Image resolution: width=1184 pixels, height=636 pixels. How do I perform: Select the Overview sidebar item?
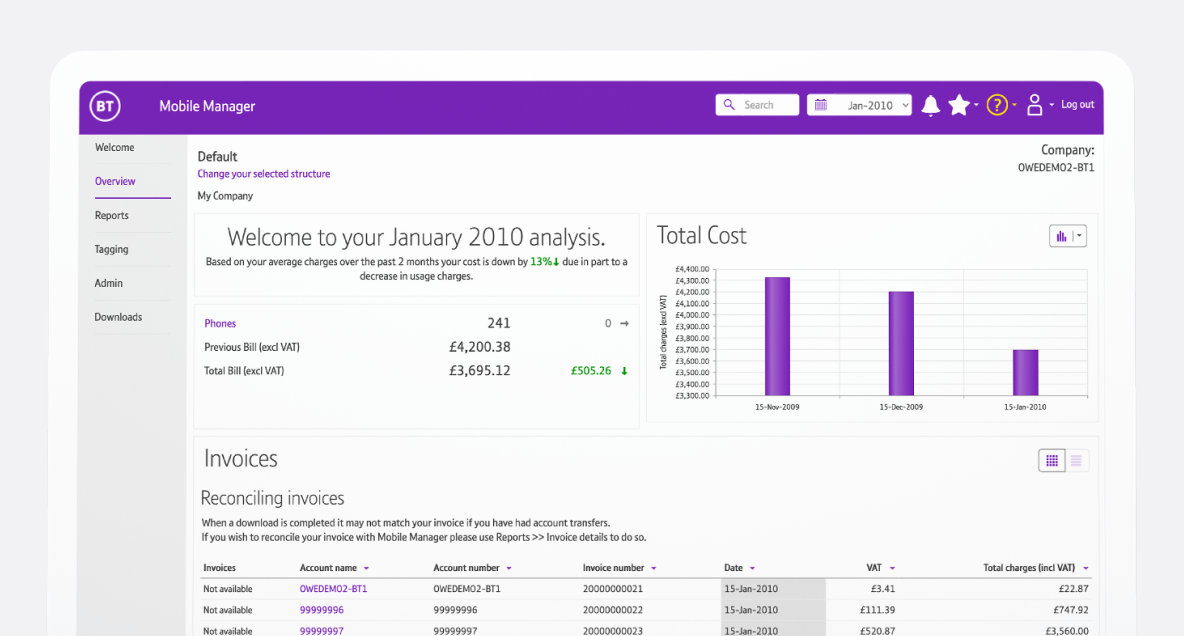[115, 181]
